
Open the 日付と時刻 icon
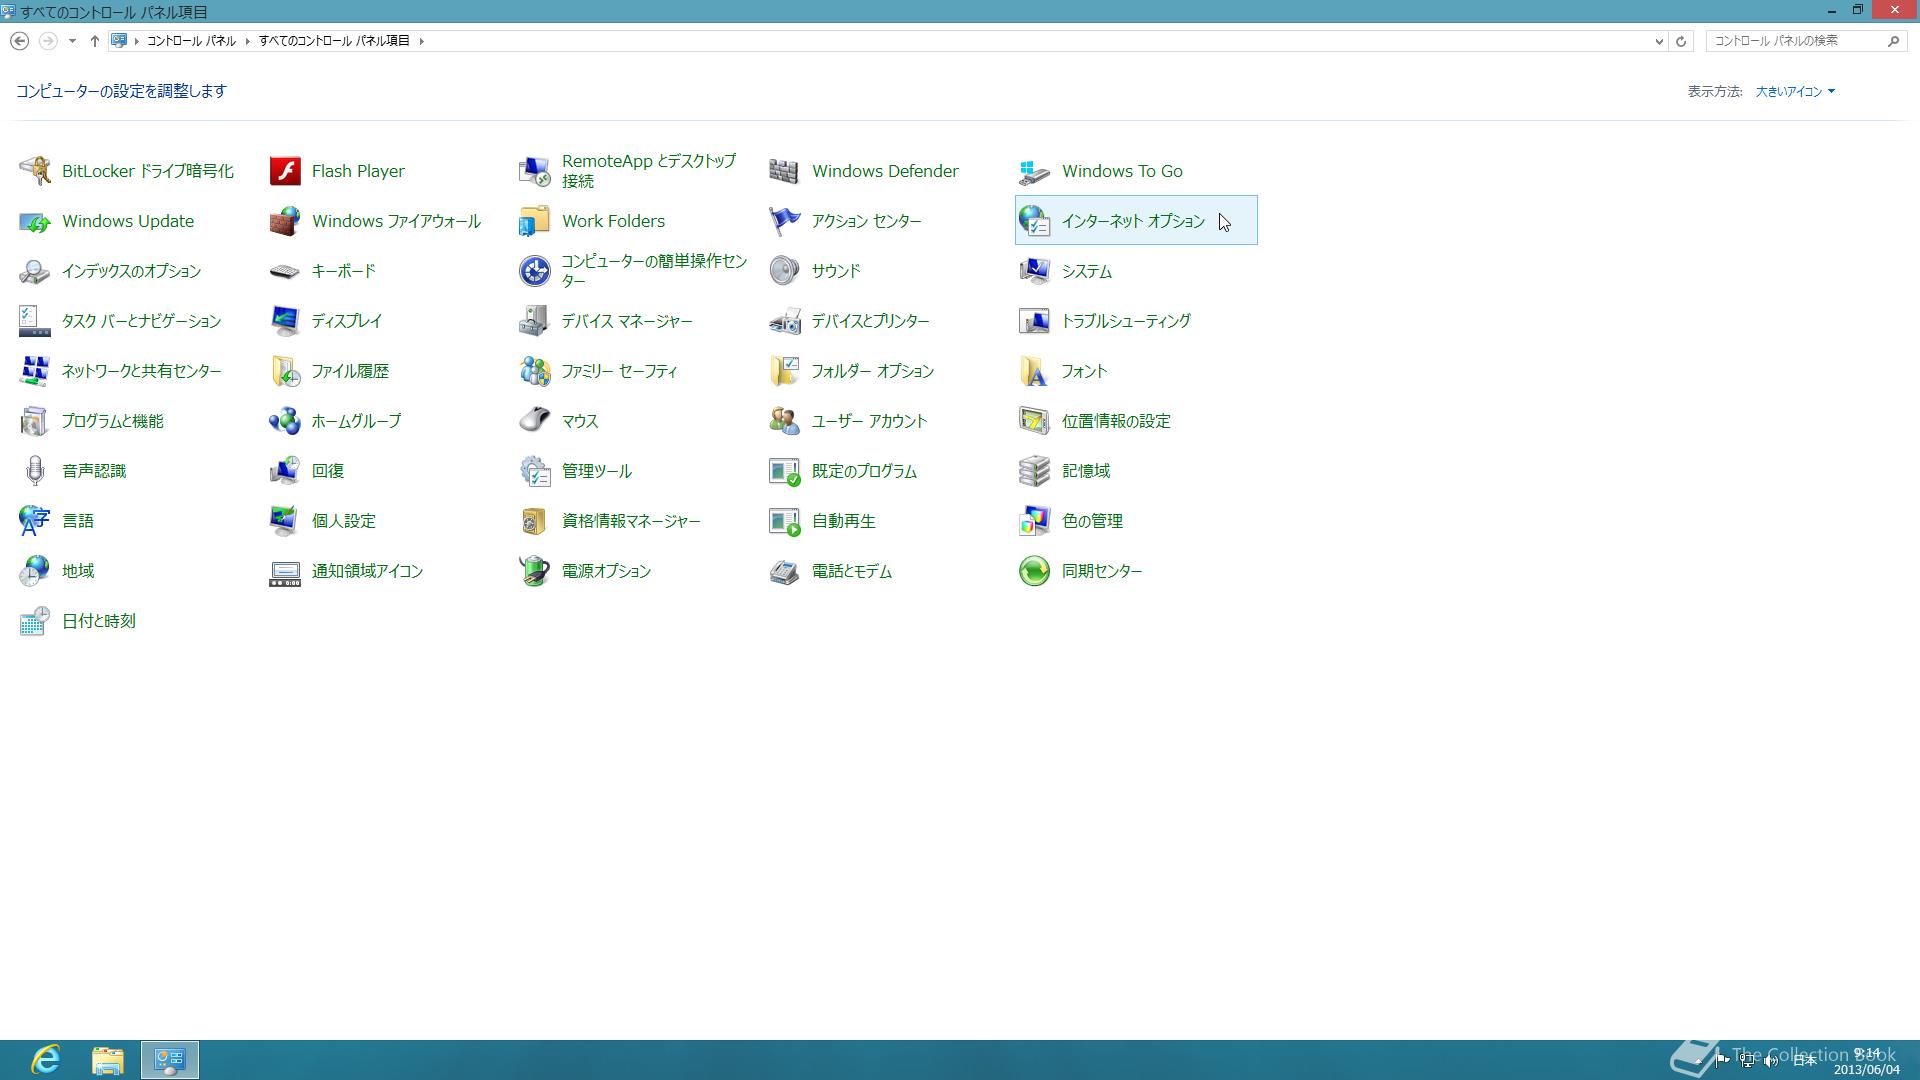[35, 621]
